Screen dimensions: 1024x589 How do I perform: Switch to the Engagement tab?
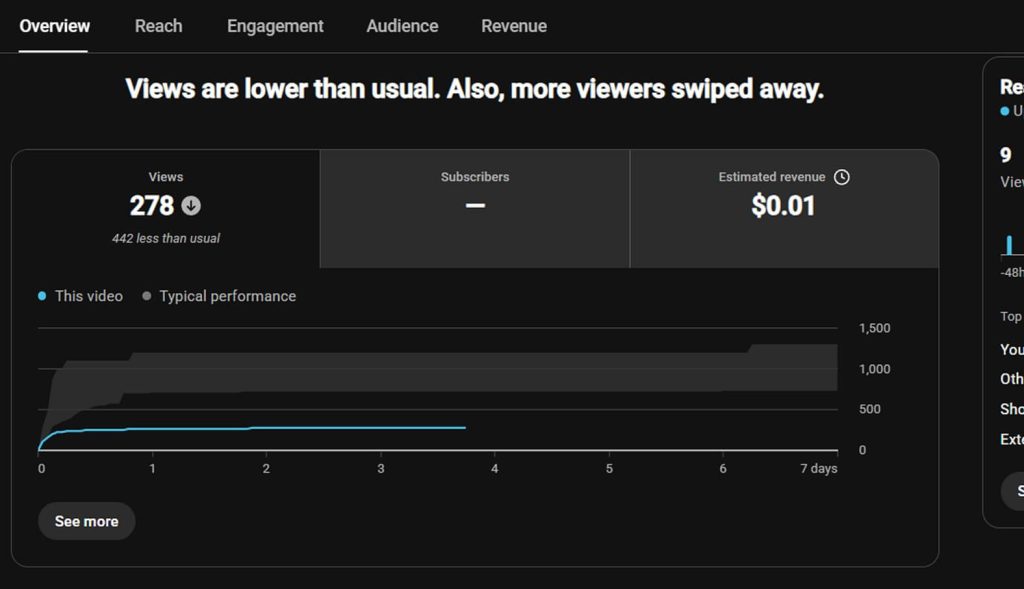pos(275,26)
